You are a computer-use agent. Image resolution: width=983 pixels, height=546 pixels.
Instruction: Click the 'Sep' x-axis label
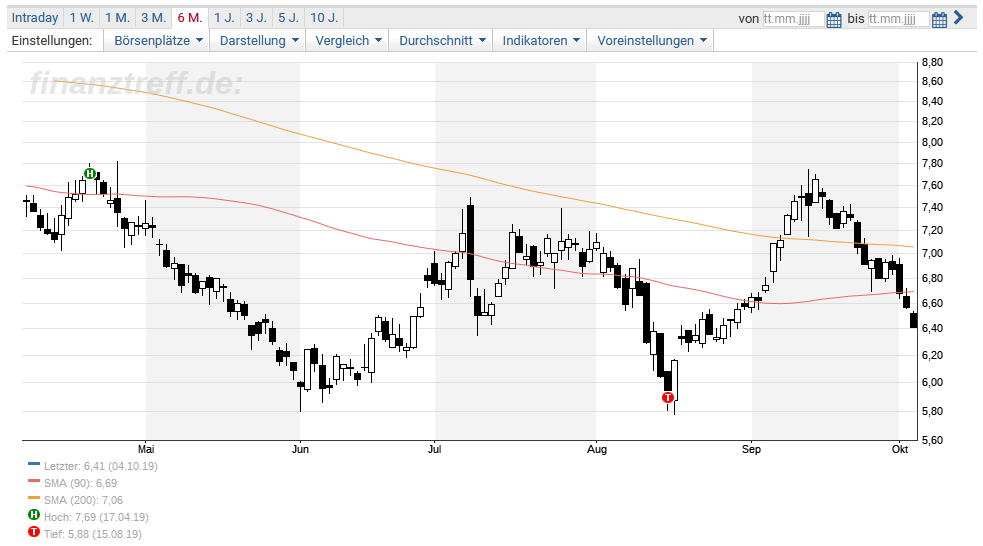(x=751, y=449)
